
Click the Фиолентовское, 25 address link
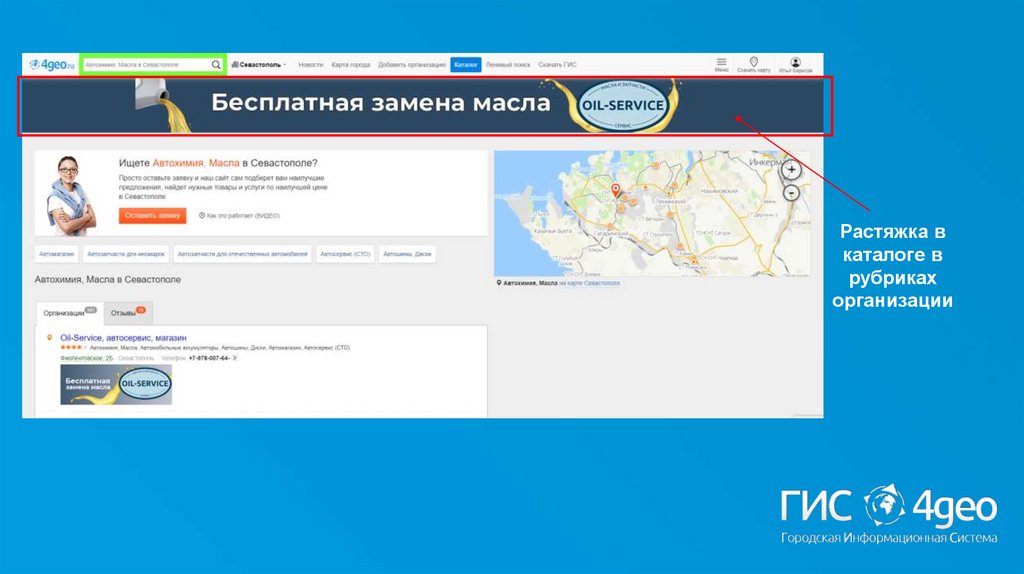[x=86, y=358]
